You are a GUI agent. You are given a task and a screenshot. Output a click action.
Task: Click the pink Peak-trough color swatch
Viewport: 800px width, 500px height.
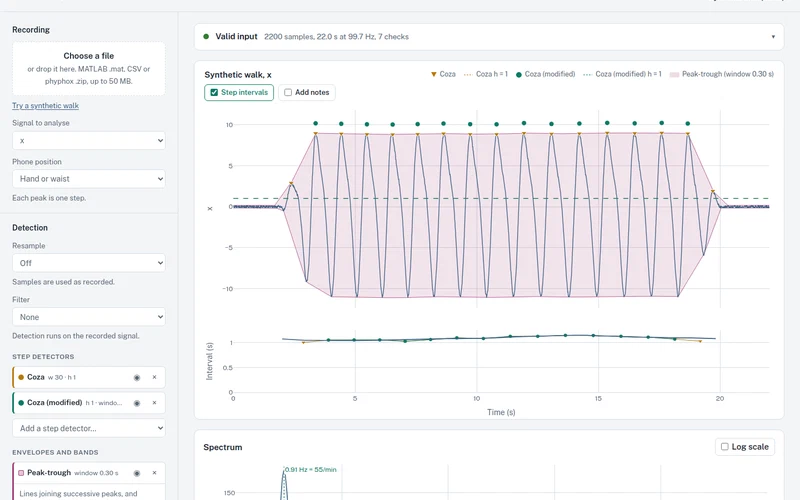click(x=21, y=473)
